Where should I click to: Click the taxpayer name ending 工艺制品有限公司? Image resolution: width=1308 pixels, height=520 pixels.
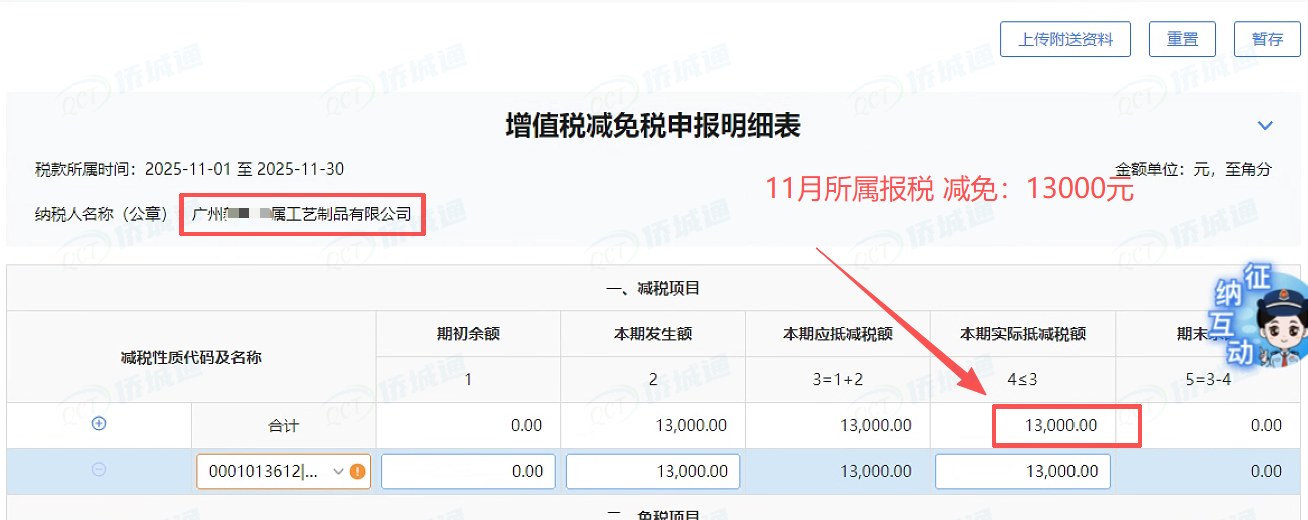(x=301, y=214)
